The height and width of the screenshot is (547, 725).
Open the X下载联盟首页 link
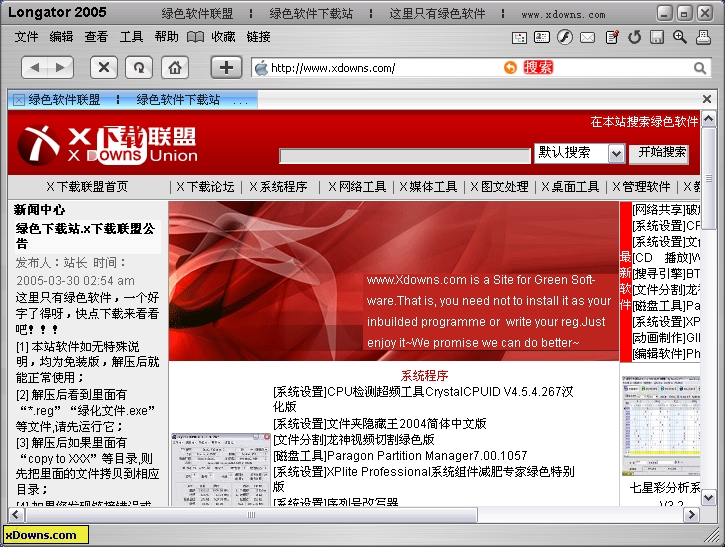point(87,187)
